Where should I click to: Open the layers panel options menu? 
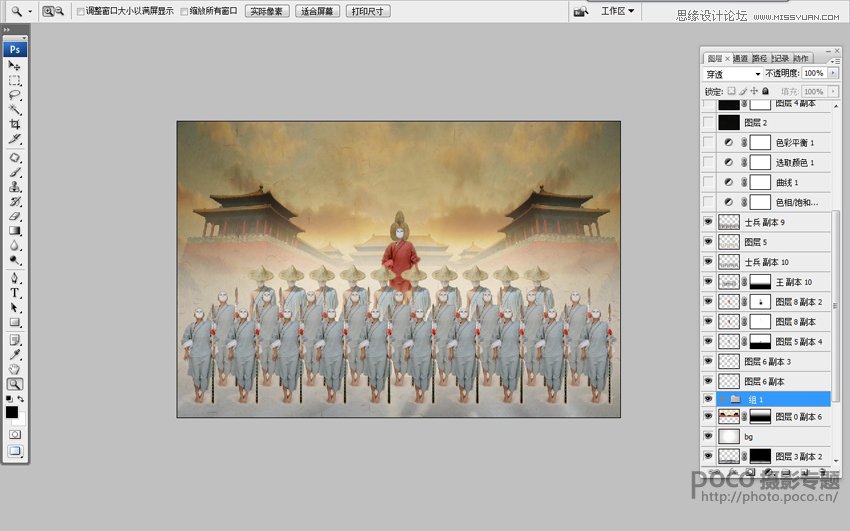click(x=835, y=61)
